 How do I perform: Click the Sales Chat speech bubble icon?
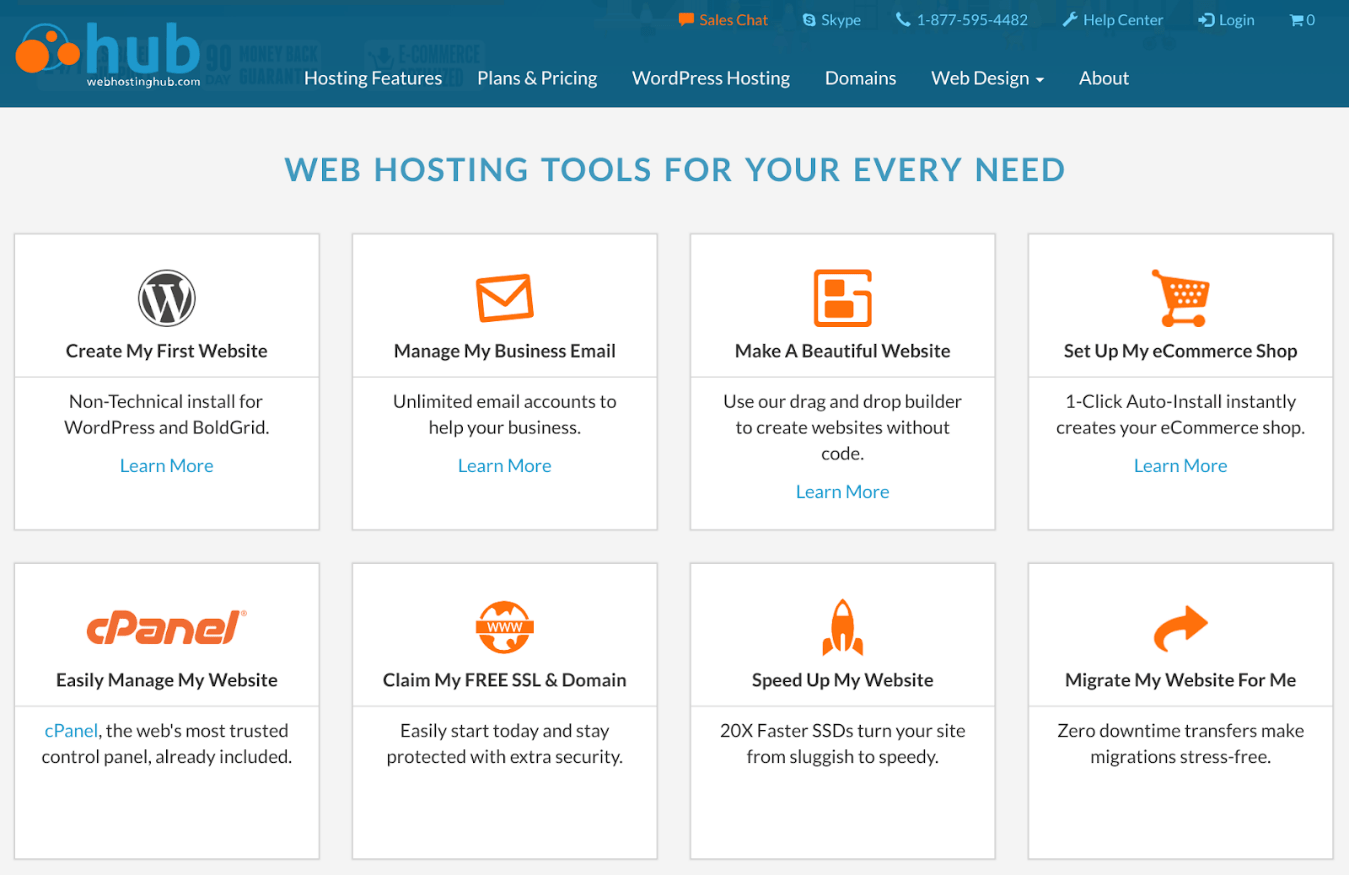click(686, 20)
